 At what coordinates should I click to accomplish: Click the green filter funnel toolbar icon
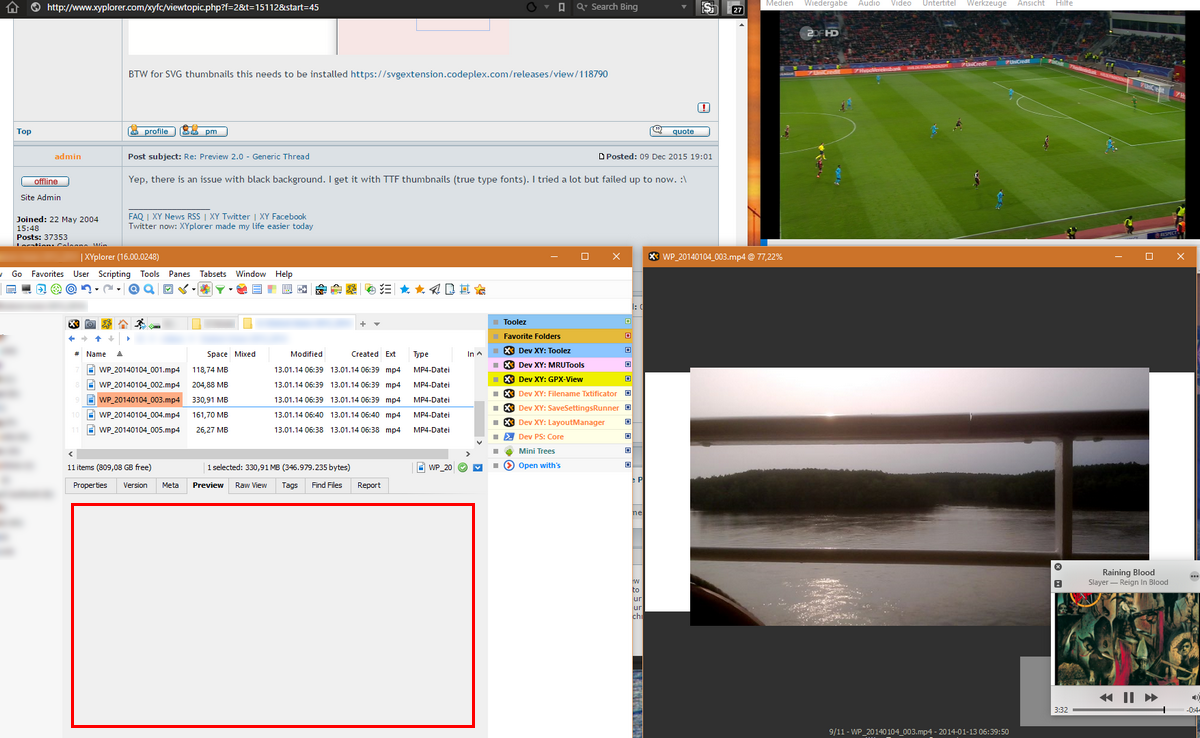(219, 290)
